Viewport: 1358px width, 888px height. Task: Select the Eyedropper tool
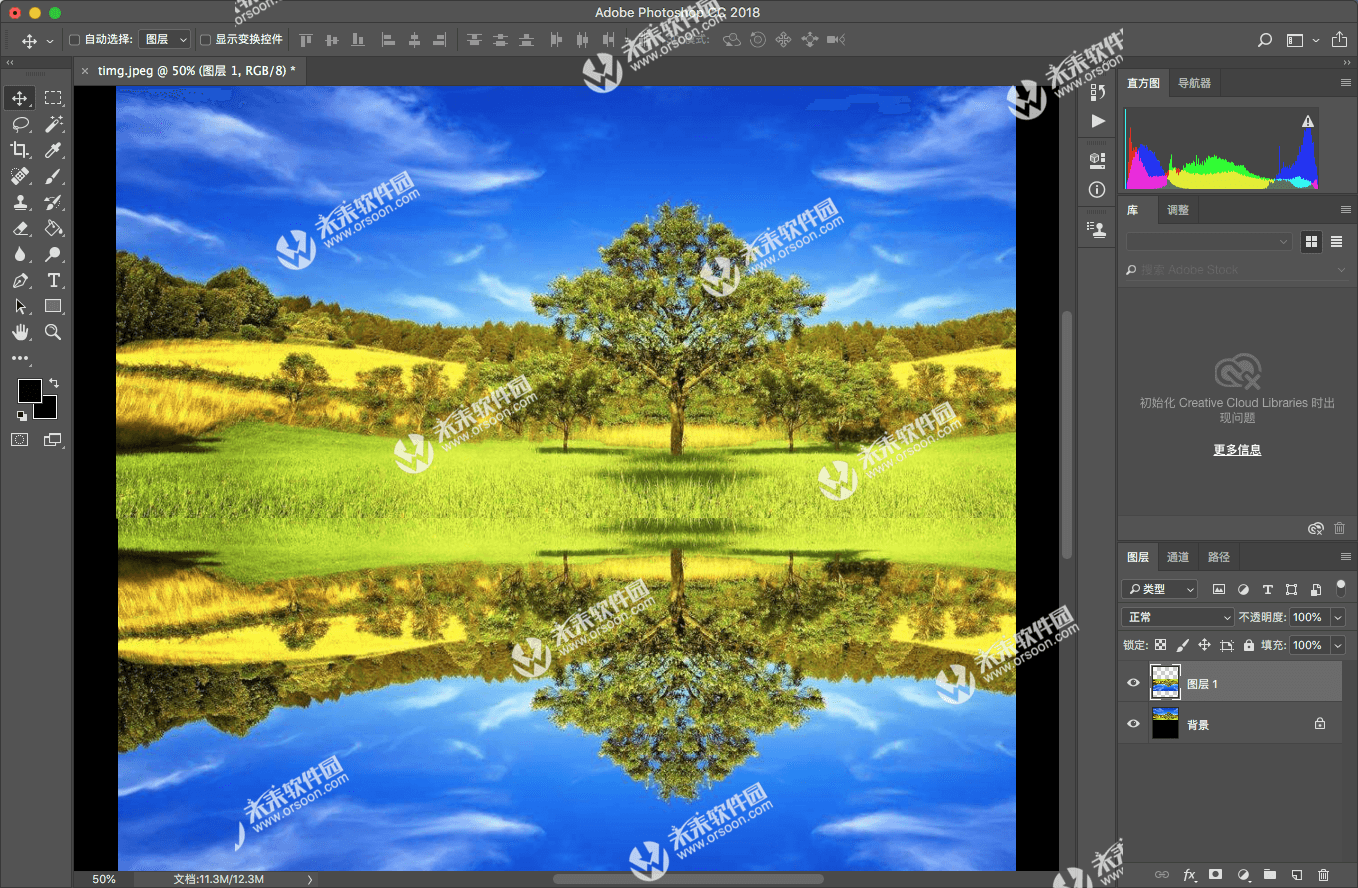tap(53, 150)
